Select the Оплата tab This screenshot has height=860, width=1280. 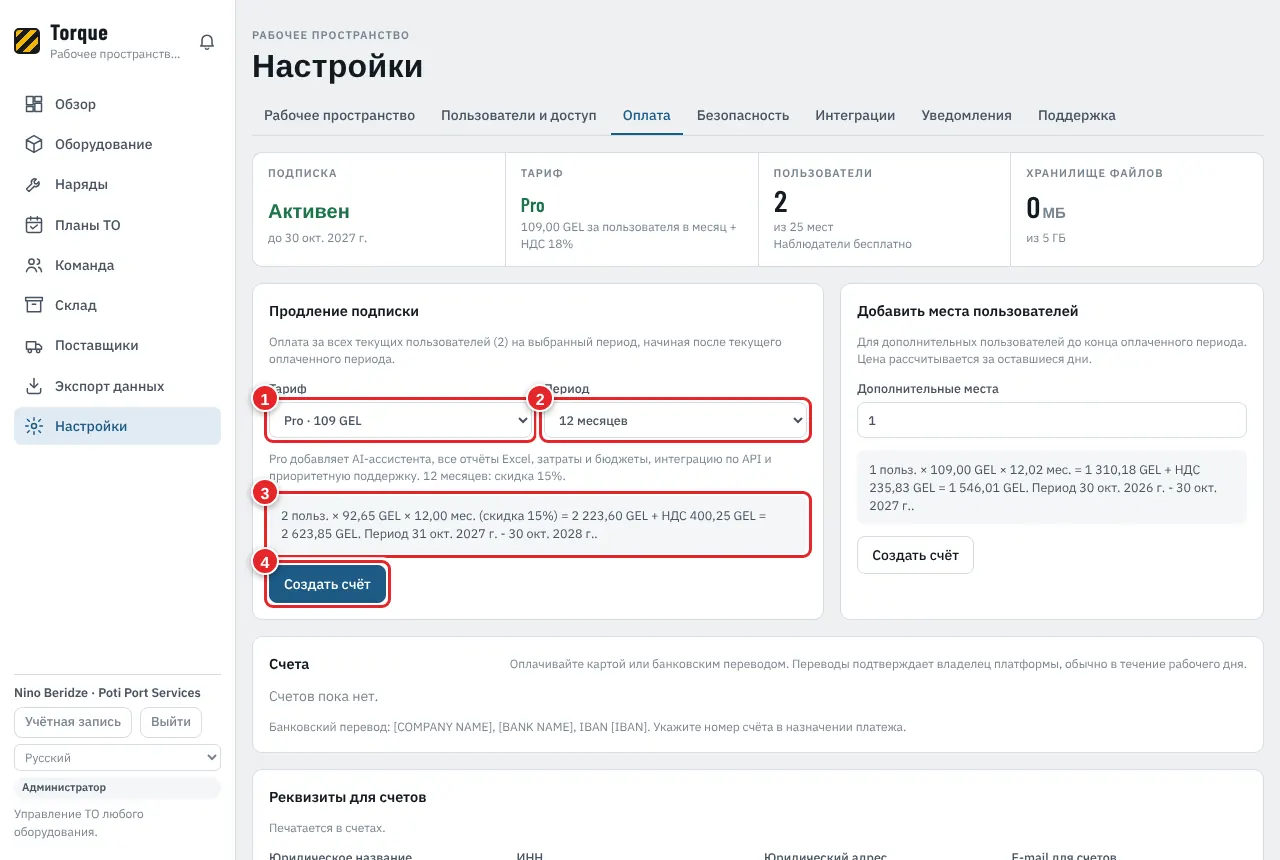click(x=646, y=115)
